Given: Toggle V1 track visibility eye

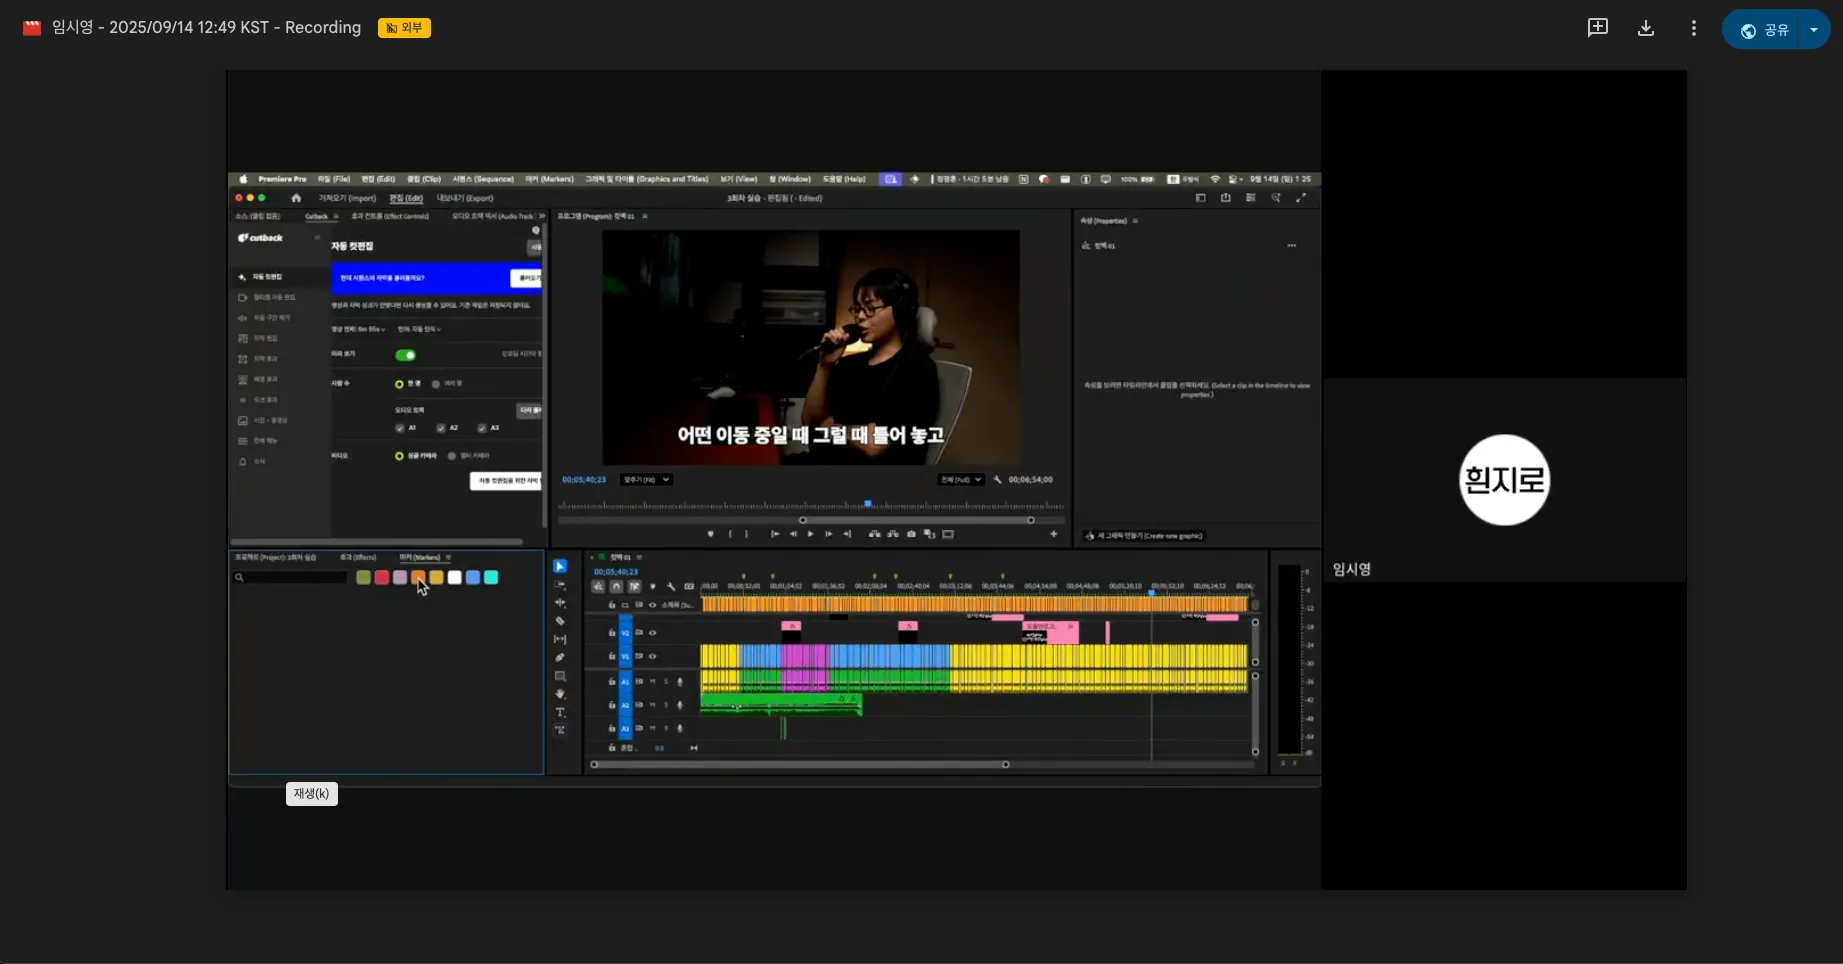Looking at the screenshot, I should click(x=653, y=657).
